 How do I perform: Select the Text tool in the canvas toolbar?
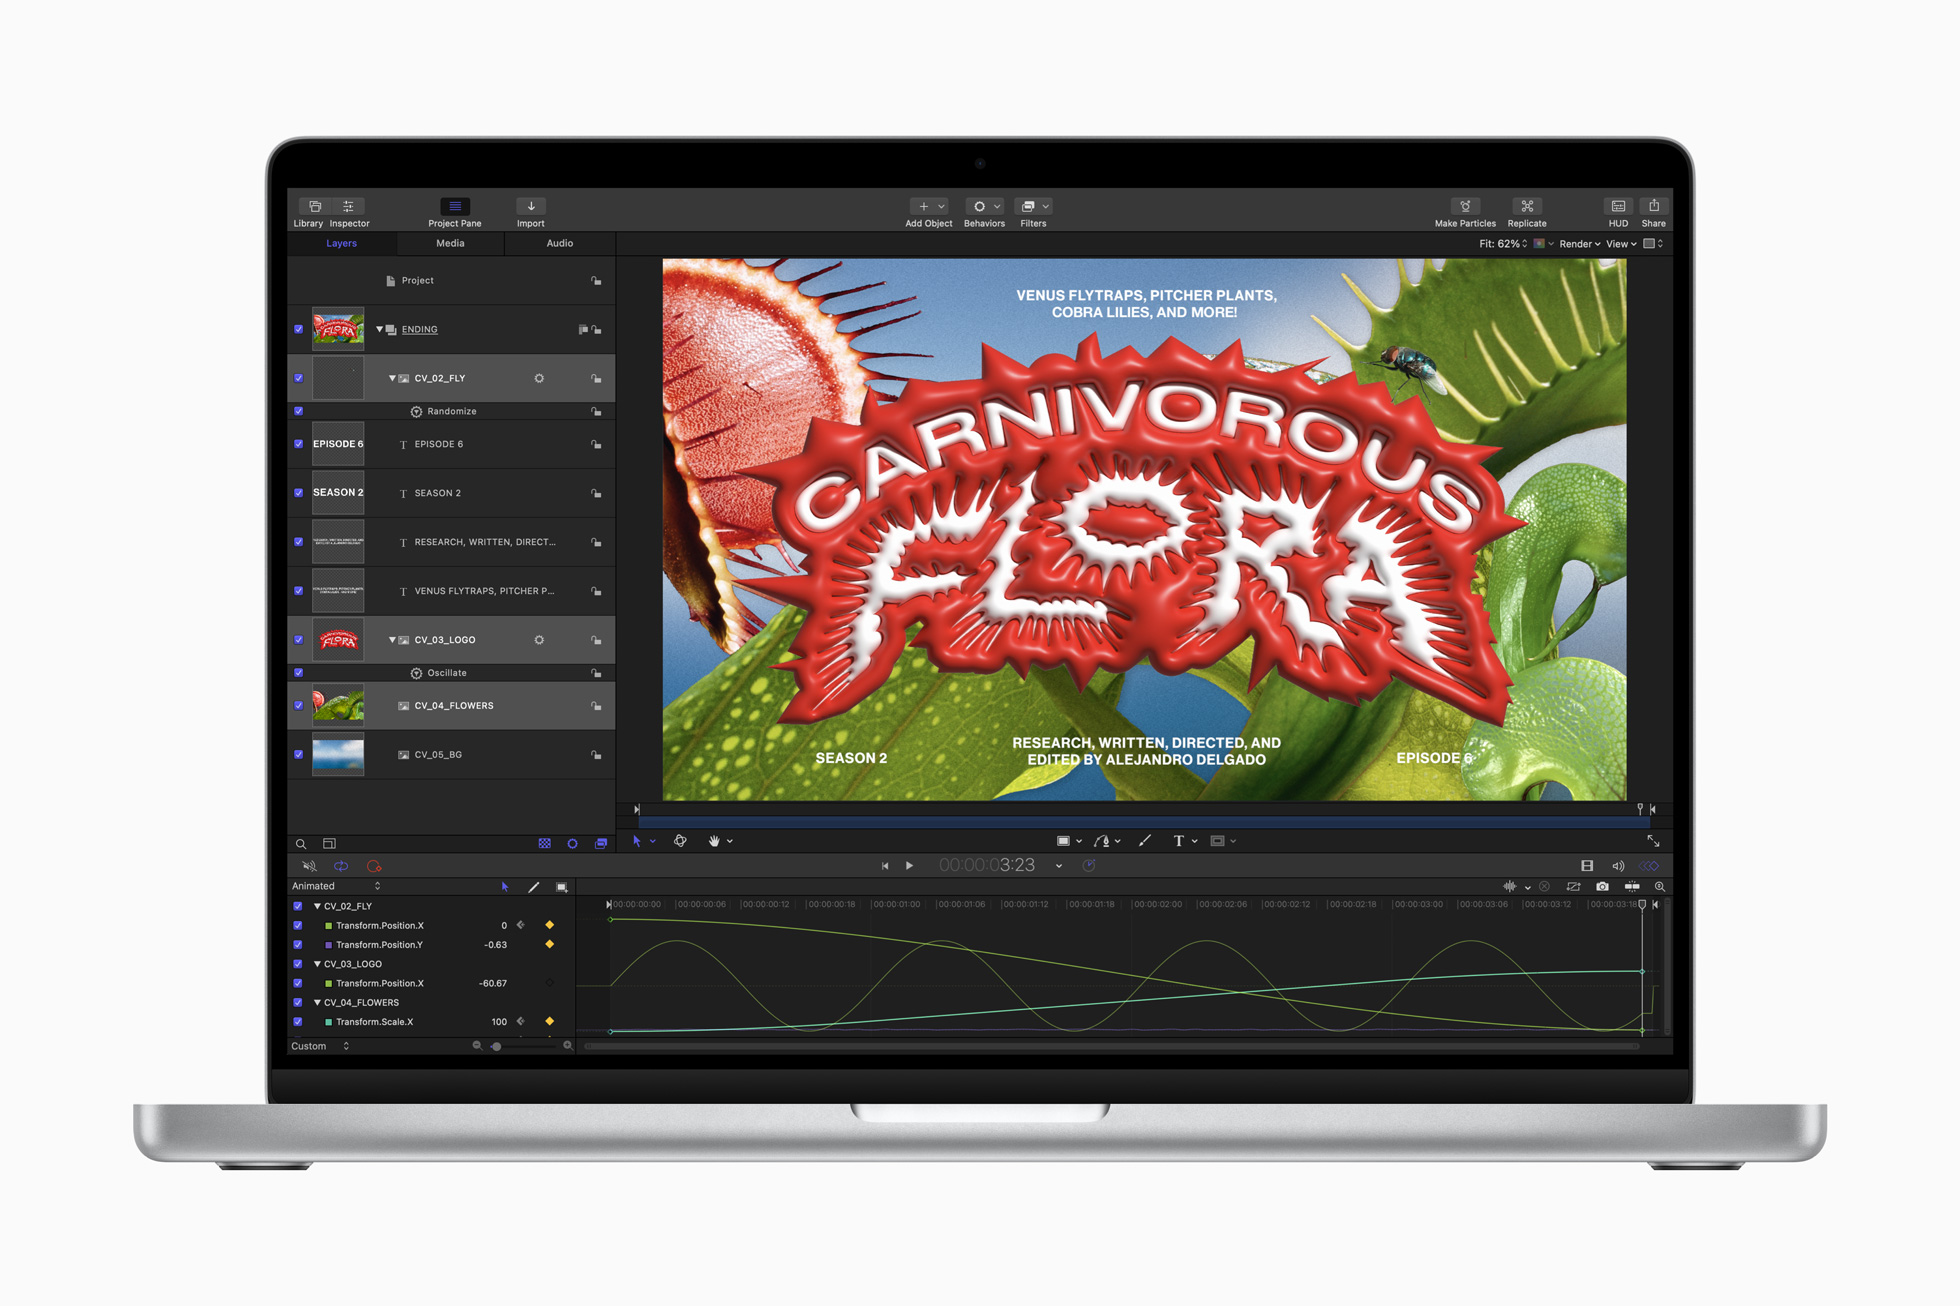(1180, 841)
